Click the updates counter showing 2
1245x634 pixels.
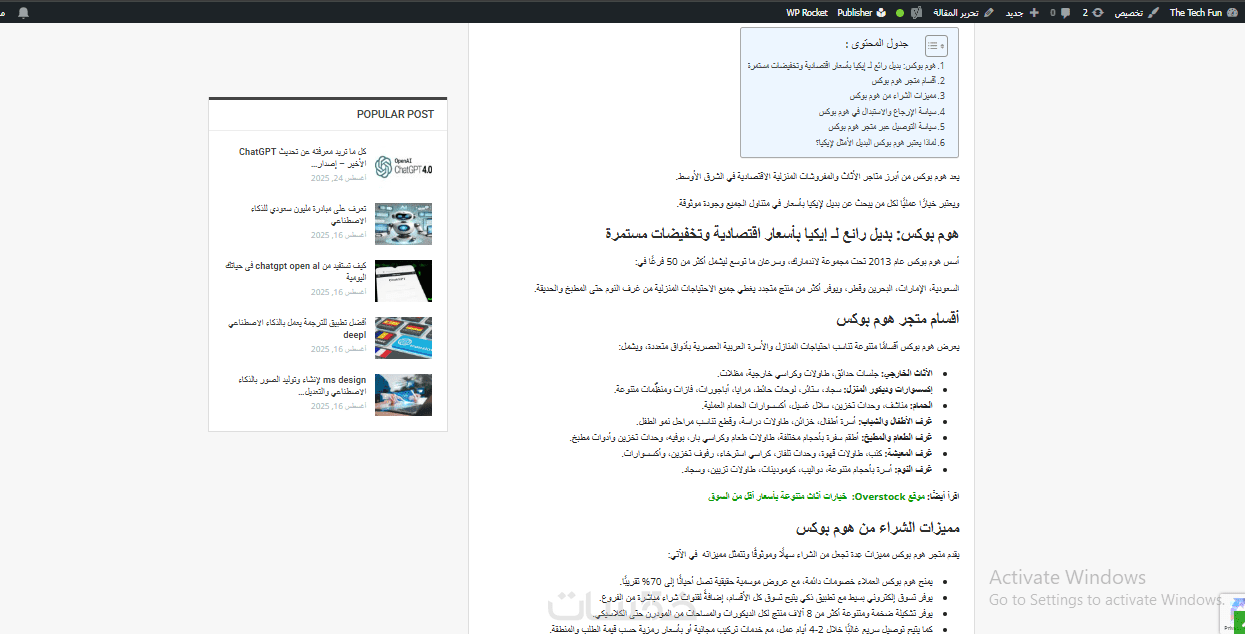[x=1092, y=12]
